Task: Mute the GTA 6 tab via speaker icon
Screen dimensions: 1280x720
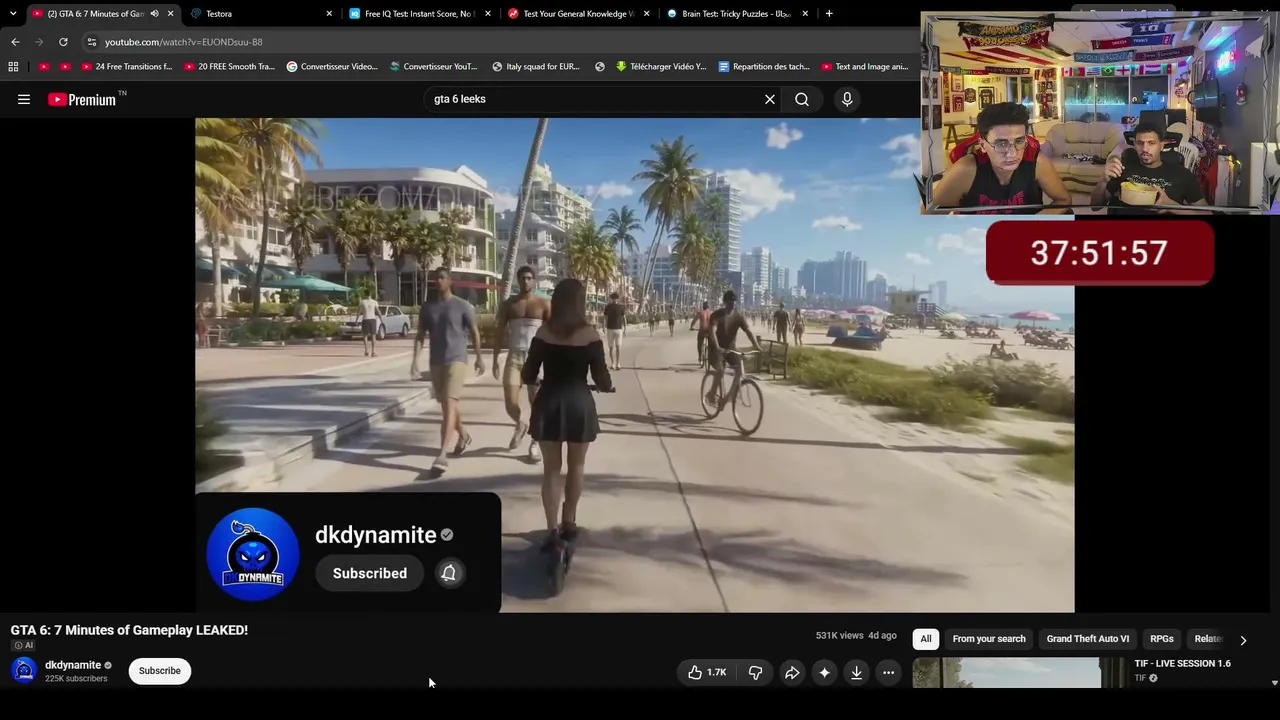Action: 154,14
